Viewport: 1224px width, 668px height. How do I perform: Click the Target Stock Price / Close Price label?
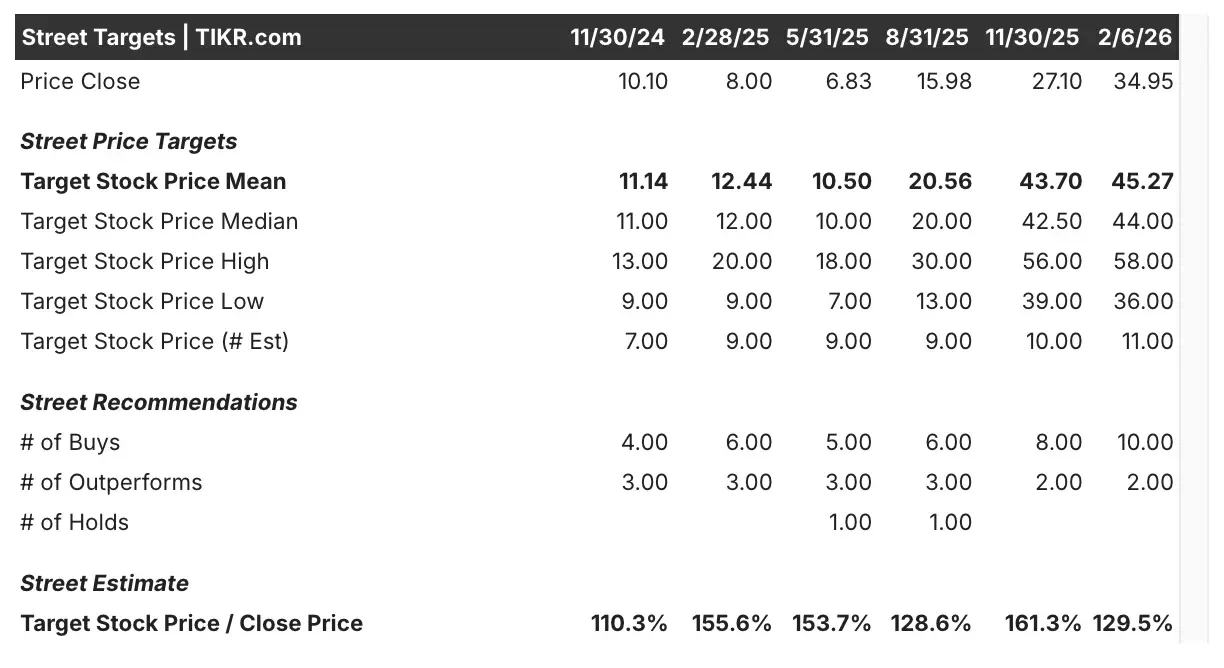(192, 623)
